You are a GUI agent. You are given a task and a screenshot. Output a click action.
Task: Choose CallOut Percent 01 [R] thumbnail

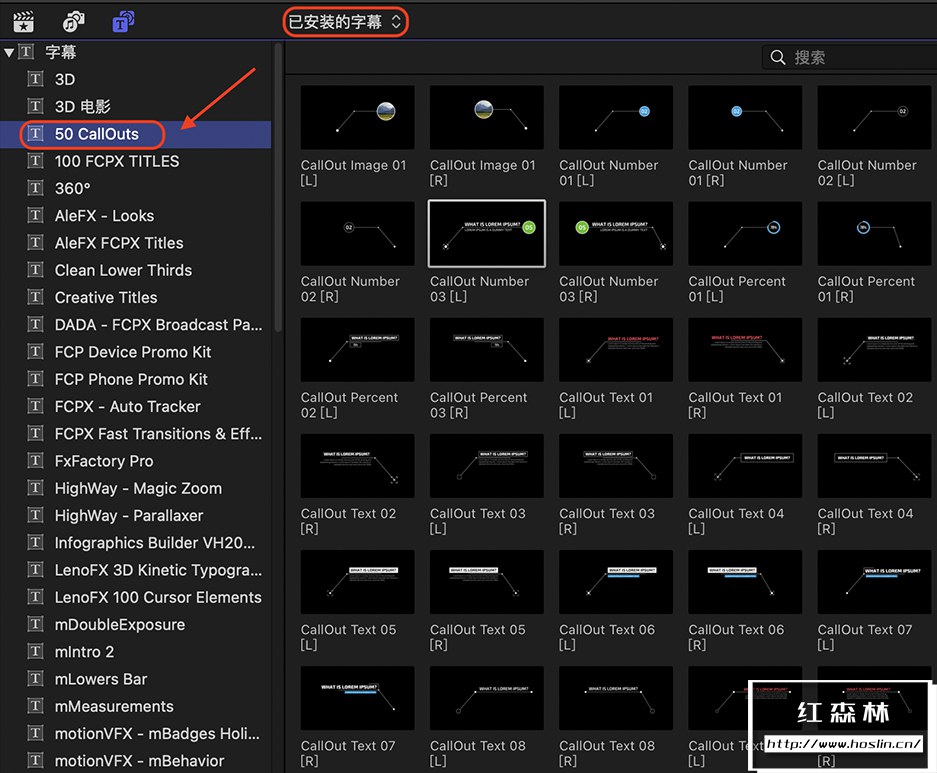874,233
